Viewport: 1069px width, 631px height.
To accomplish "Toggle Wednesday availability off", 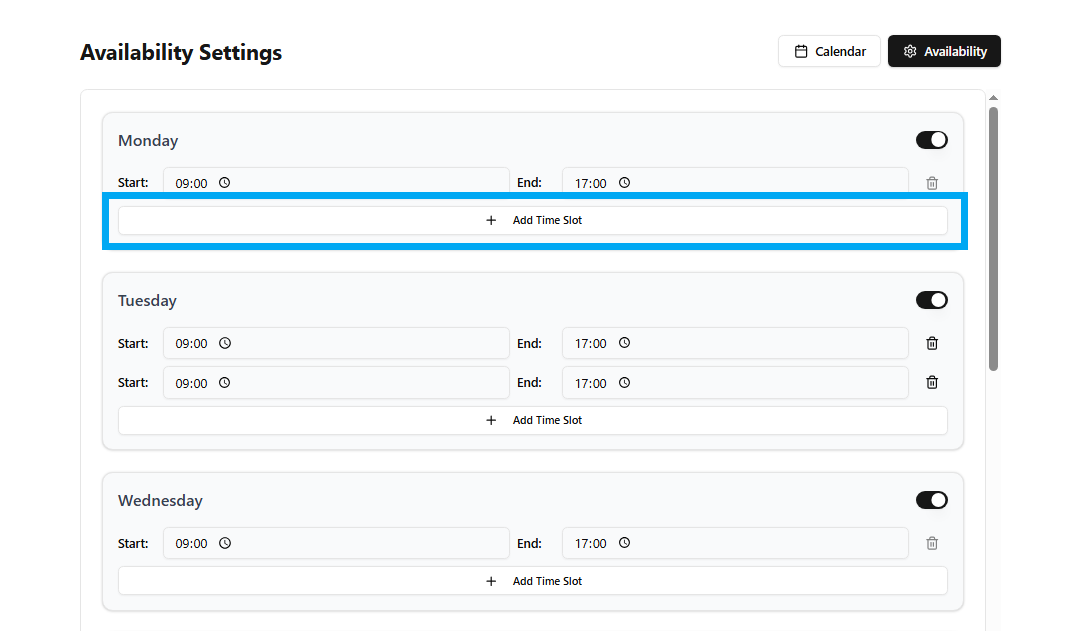I will point(931,500).
